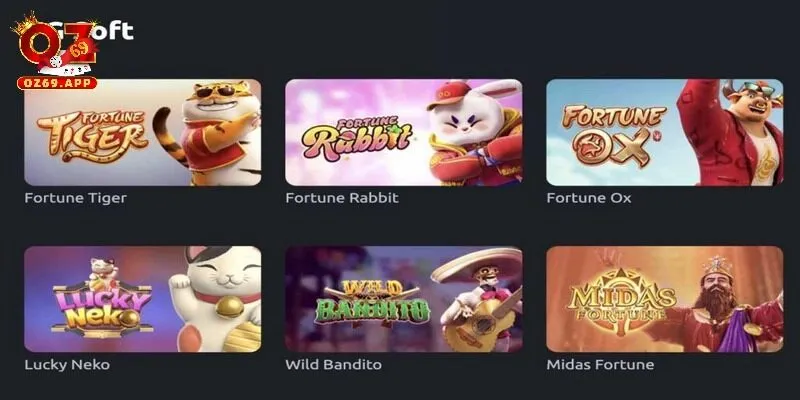This screenshot has height=400, width=800.
Task: Launch the Wild Bandito game banner
Action: tap(404, 299)
